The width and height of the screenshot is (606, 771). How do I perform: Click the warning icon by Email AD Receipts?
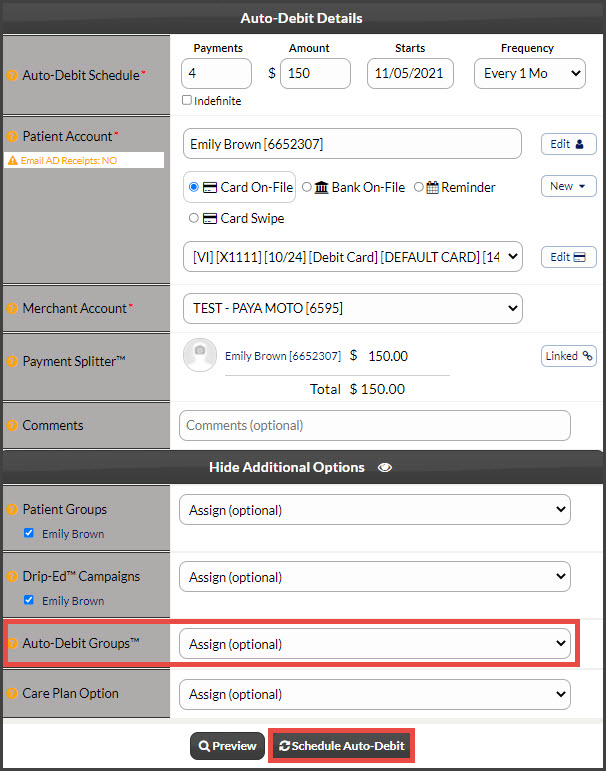[13, 160]
